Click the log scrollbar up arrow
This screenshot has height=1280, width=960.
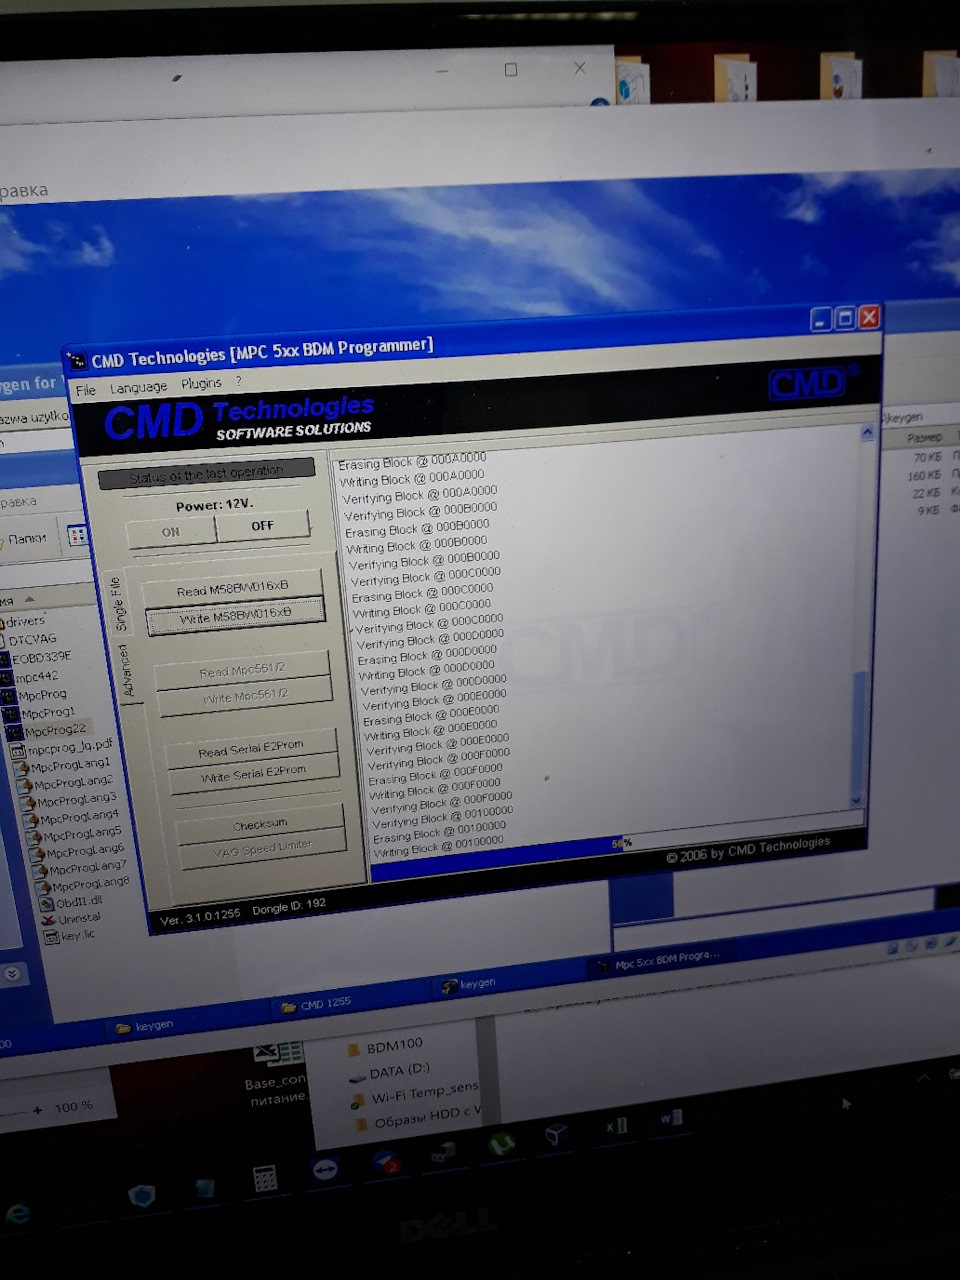[867, 433]
